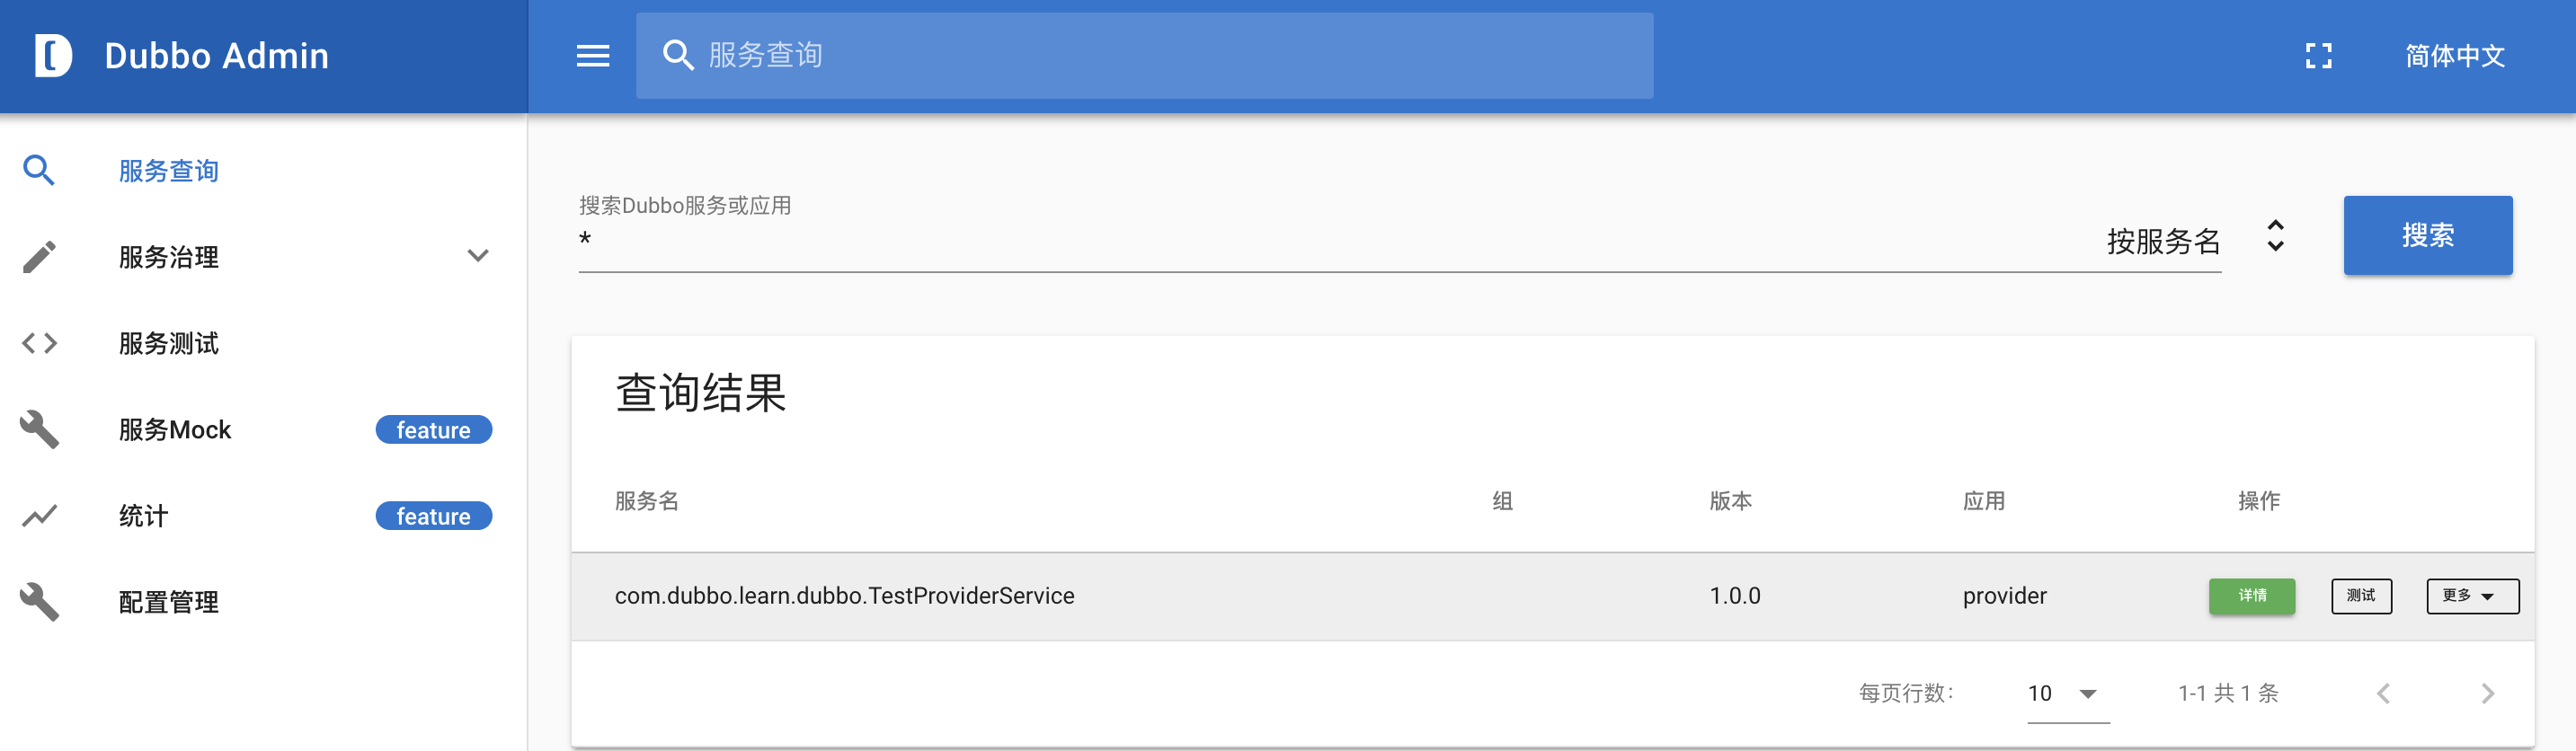Click the magnifier icon beside 服务查询 in sidebar
The image size is (2576, 751).
pos(39,171)
